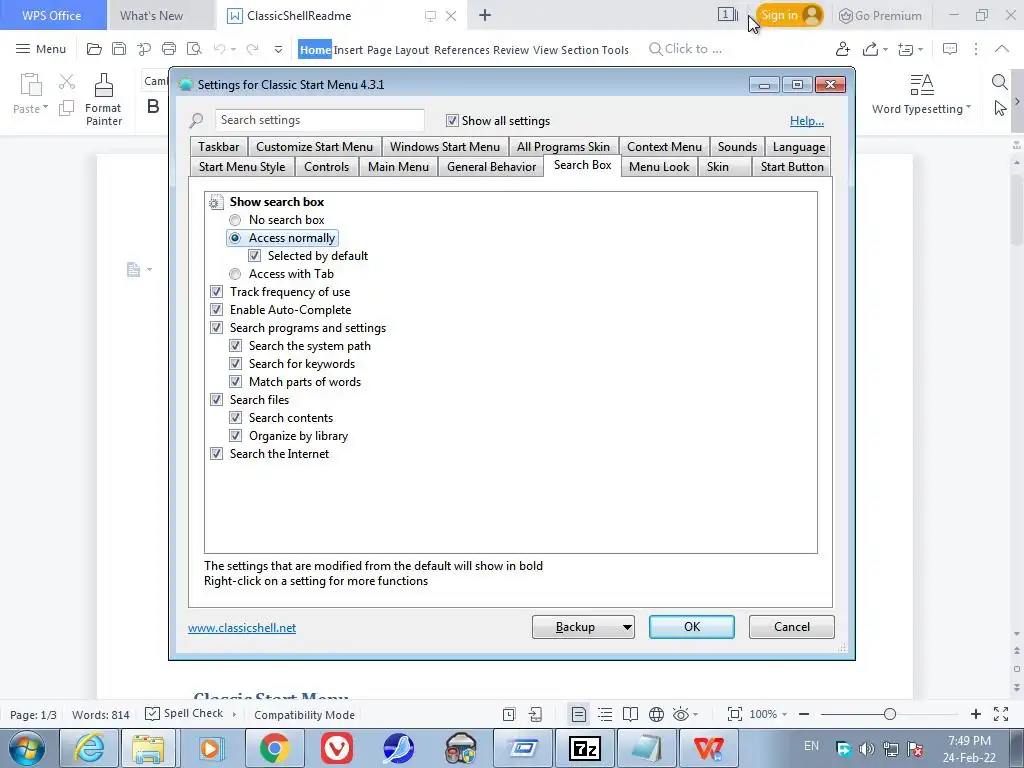Screen dimensions: 1024x768
Task: Select the Format Painter brush
Action: 104,86
